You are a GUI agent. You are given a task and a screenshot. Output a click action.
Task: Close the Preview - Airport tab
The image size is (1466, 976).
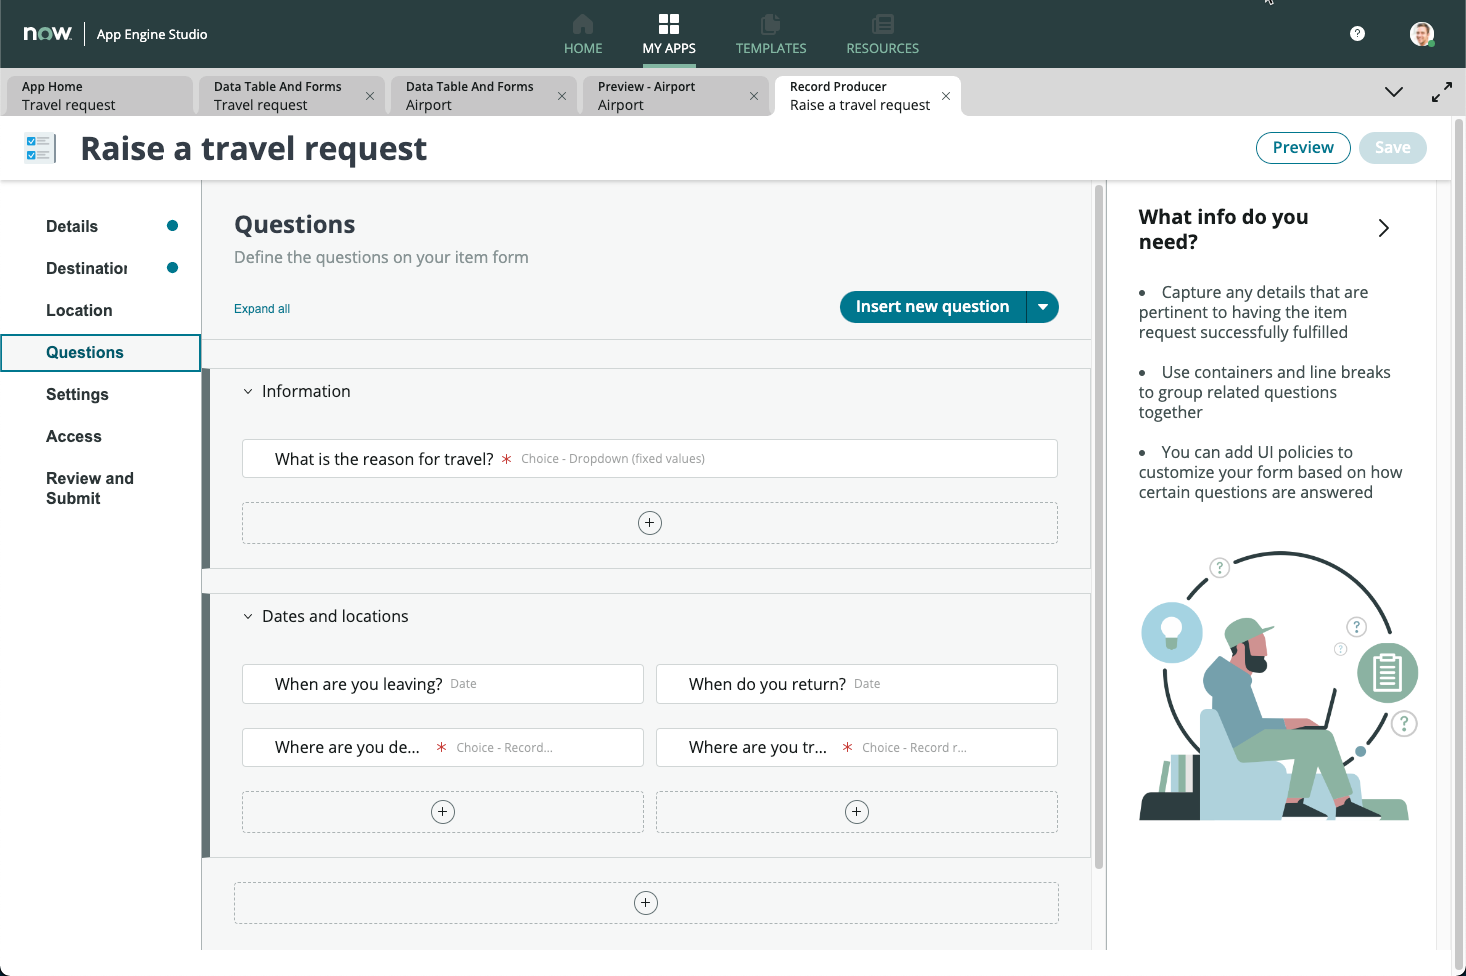click(754, 96)
